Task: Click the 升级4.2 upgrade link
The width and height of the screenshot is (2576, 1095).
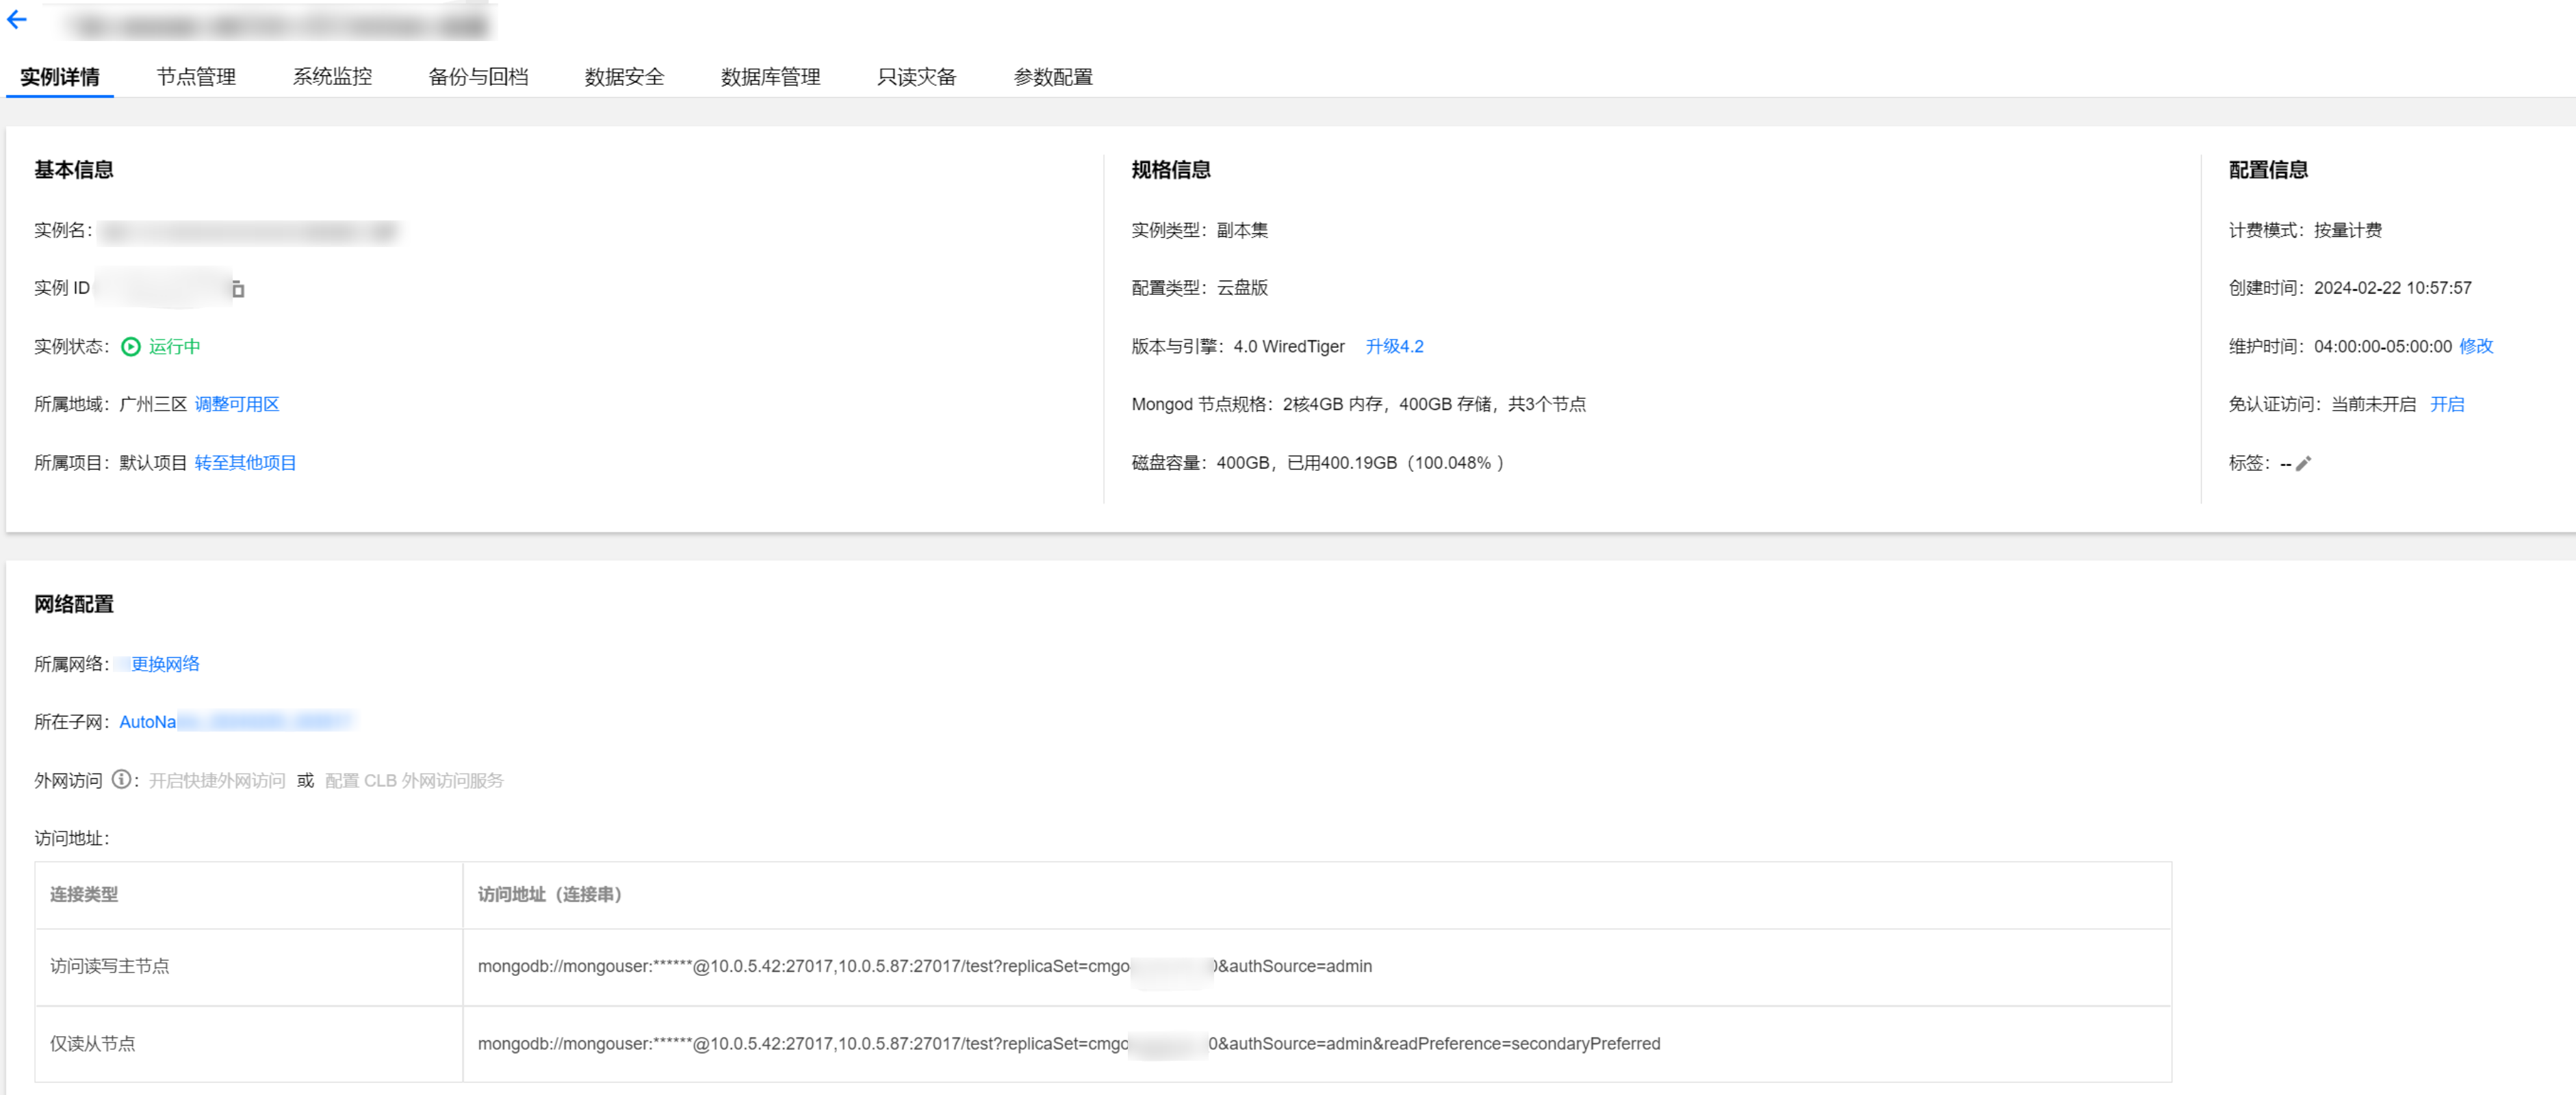Action: pos(1394,346)
